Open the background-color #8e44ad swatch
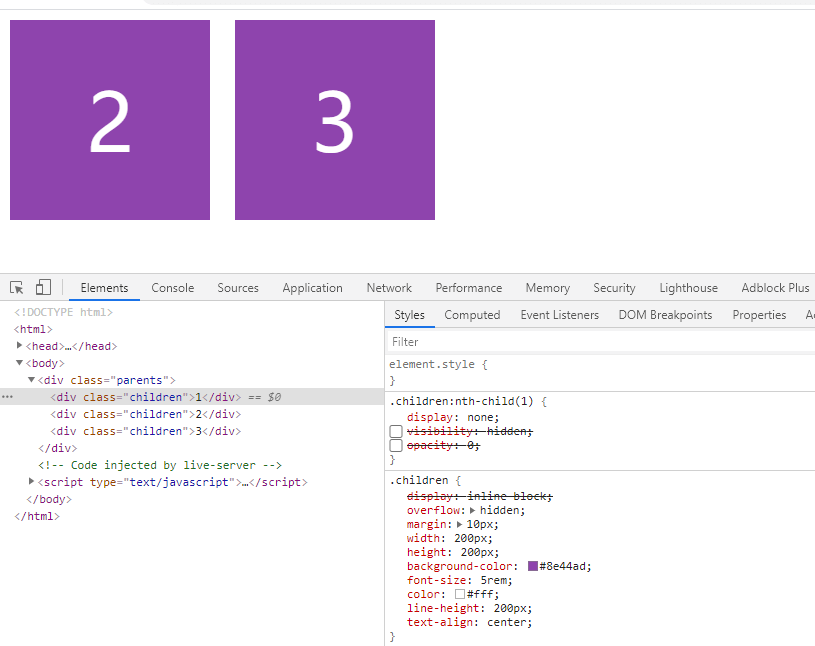This screenshot has width=815, height=646. 533,566
